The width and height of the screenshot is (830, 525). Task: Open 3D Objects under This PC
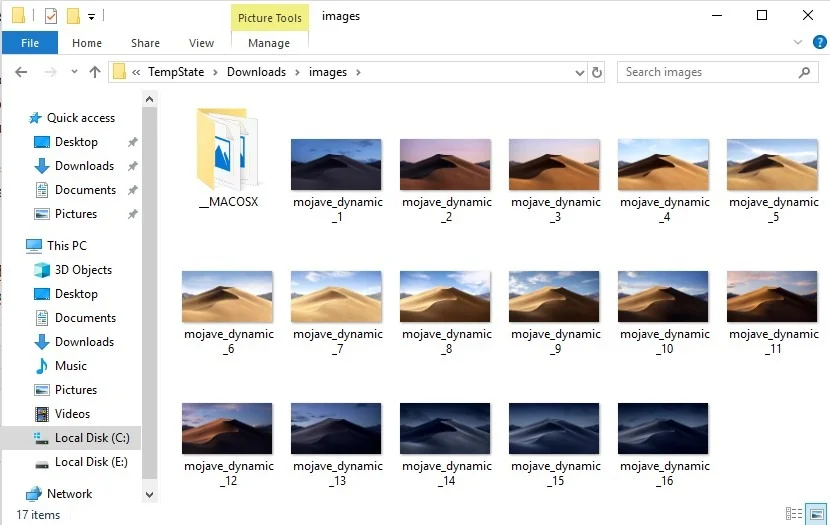(83, 270)
